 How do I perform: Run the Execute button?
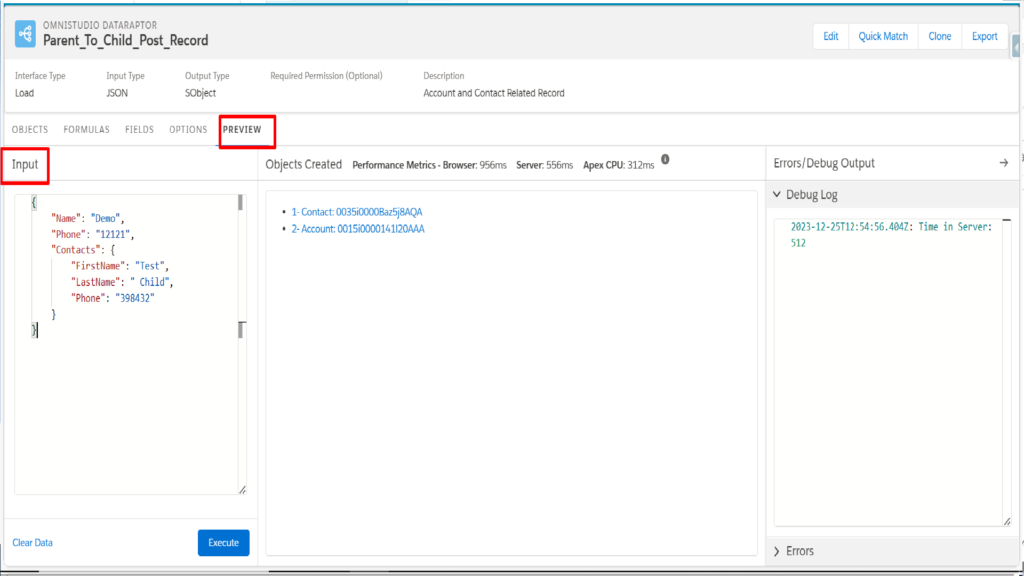(223, 543)
